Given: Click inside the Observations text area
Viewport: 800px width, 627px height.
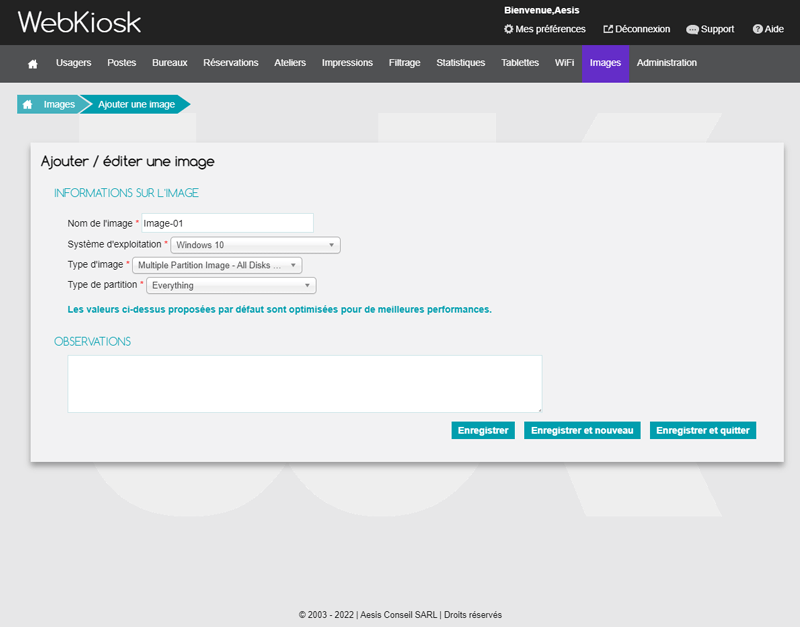Looking at the screenshot, I should click(305, 384).
